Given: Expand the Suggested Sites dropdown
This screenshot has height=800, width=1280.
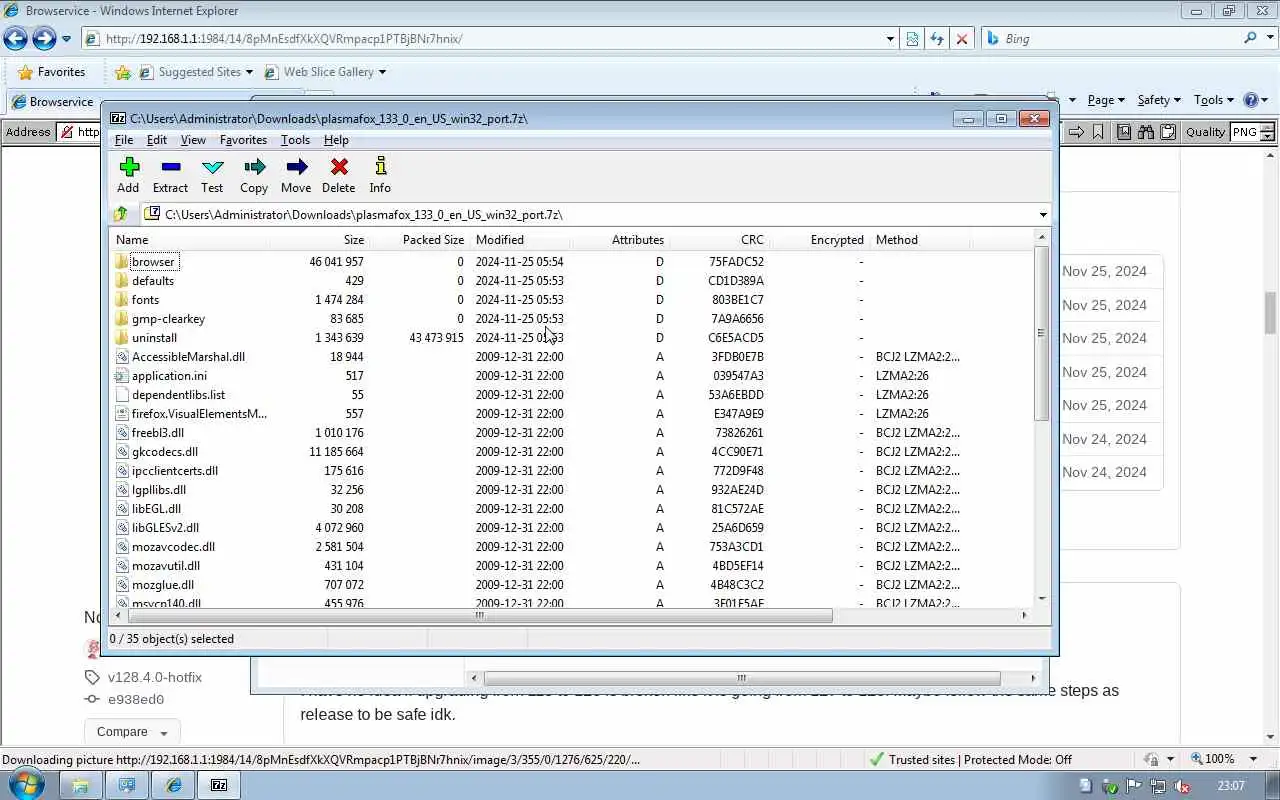Looking at the screenshot, I should click(x=249, y=72).
